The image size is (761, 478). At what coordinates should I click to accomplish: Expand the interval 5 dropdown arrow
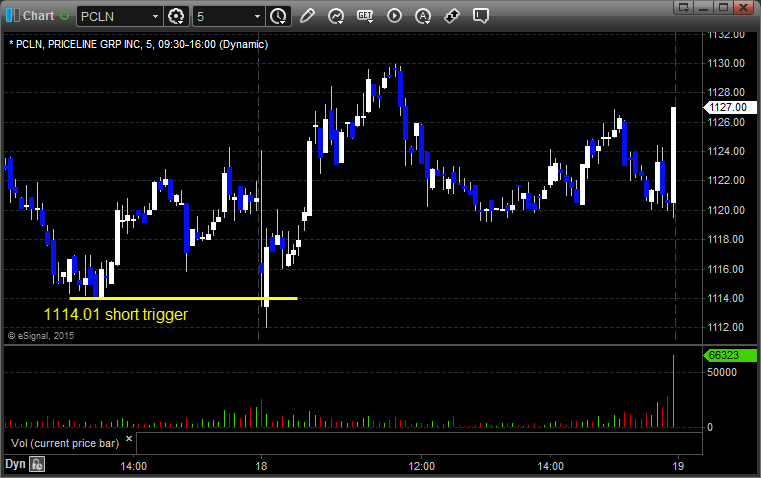[257, 16]
